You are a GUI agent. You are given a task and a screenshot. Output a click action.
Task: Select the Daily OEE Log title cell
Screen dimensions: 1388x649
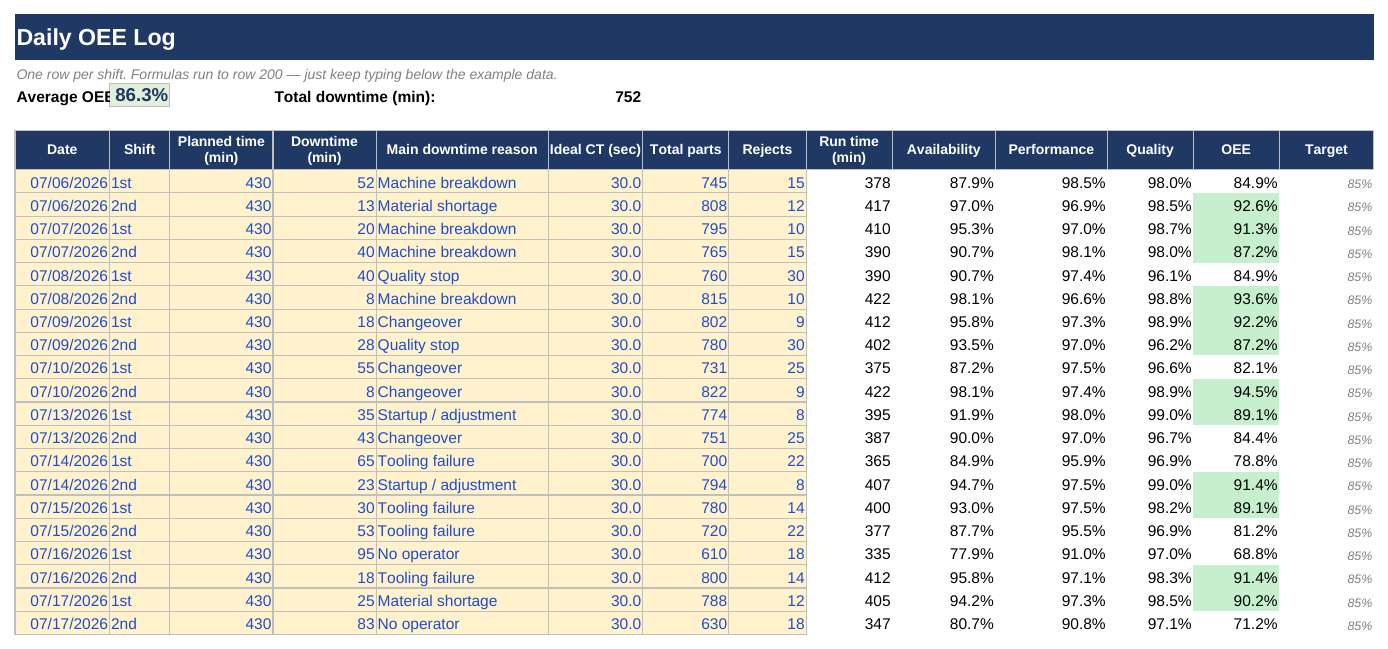point(694,38)
